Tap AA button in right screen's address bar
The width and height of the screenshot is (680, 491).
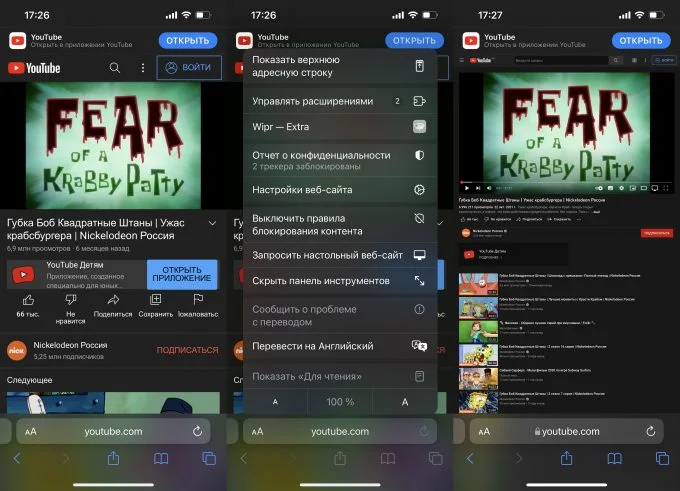pos(484,432)
